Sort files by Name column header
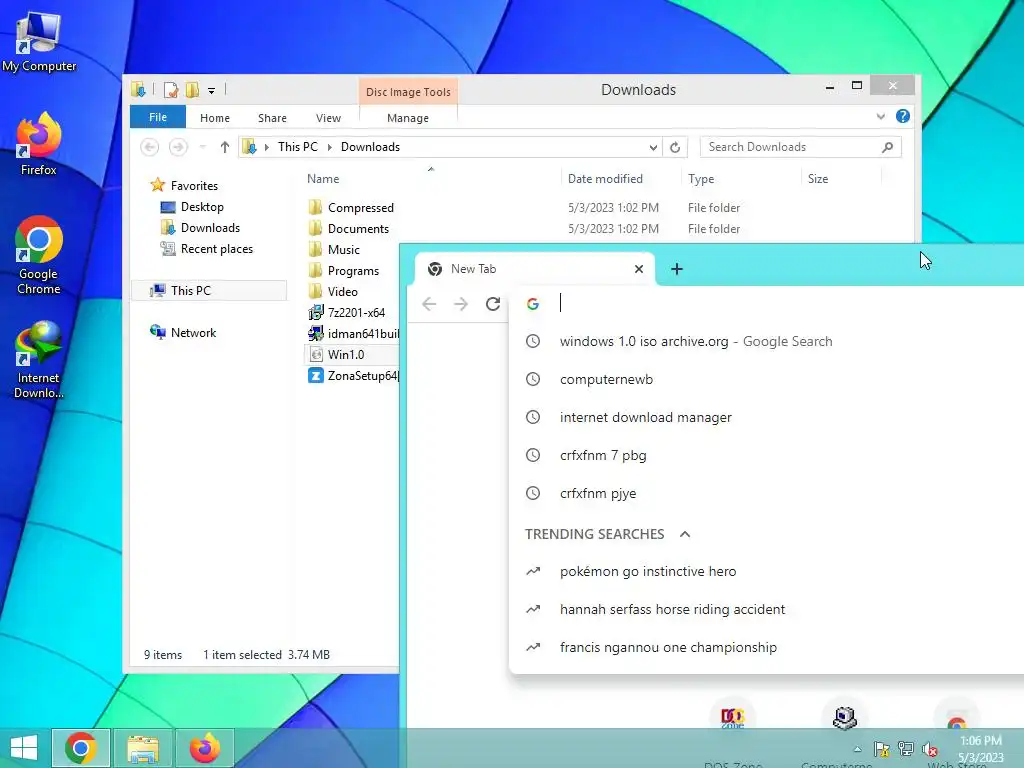1024x768 pixels. pyautogui.click(x=323, y=178)
